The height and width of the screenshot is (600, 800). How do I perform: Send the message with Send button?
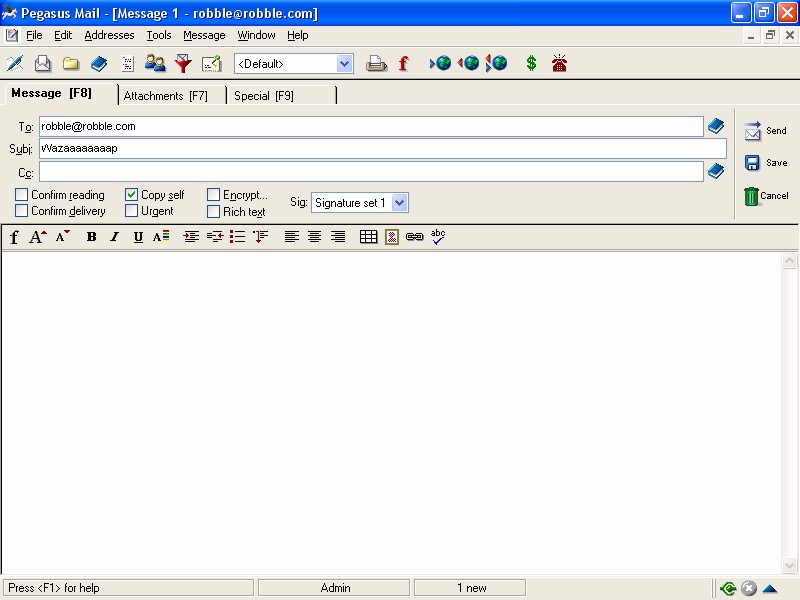tap(765, 131)
